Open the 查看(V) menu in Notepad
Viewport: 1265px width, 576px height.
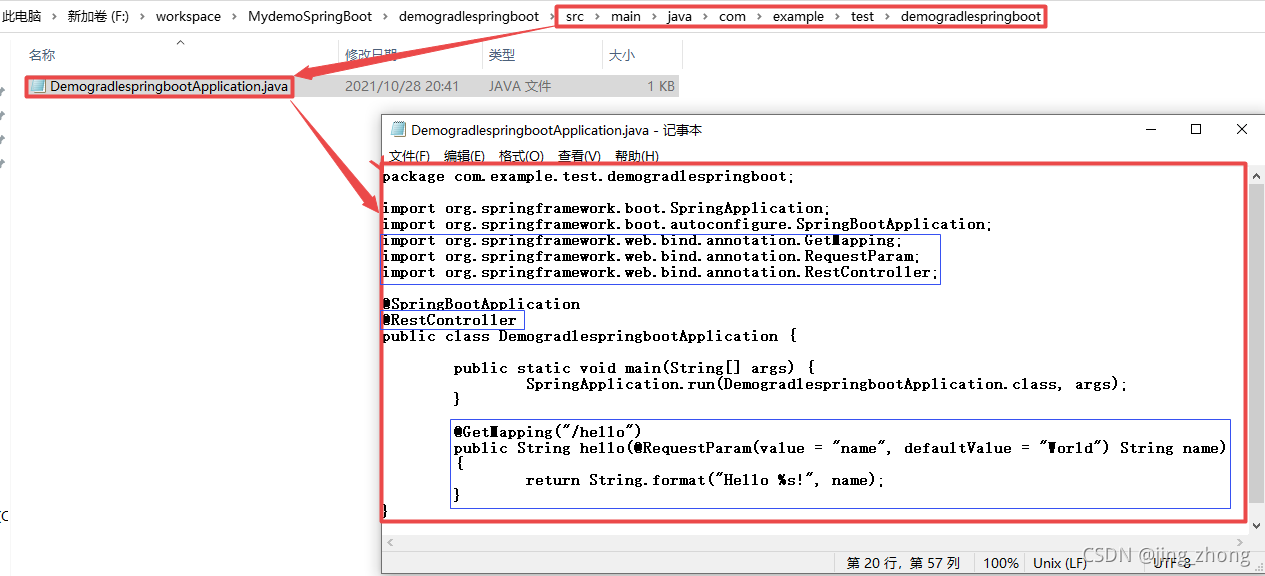coord(579,156)
